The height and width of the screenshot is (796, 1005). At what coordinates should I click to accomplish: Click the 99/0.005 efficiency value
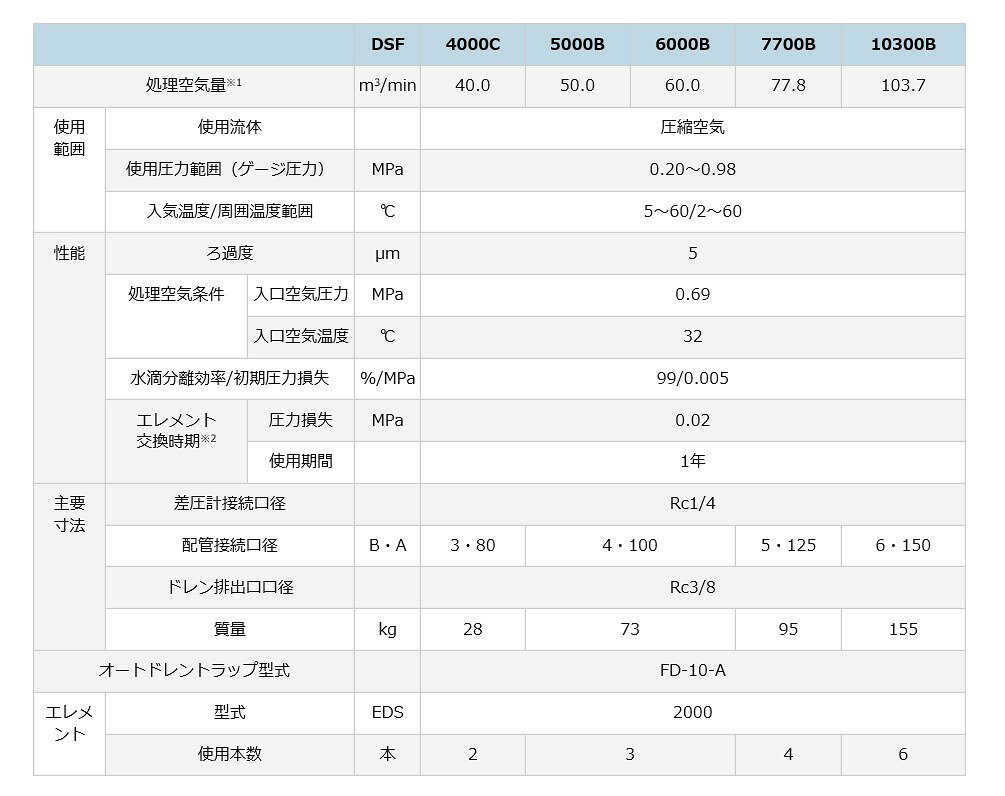pos(692,378)
